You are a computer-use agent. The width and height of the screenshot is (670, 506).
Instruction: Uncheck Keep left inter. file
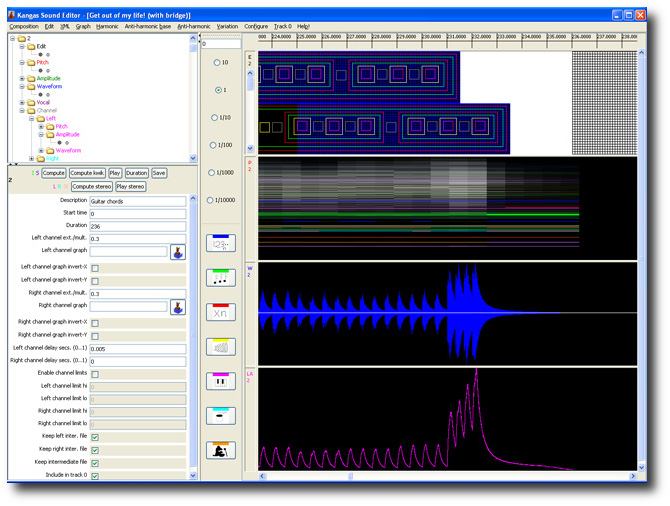pos(95,437)
